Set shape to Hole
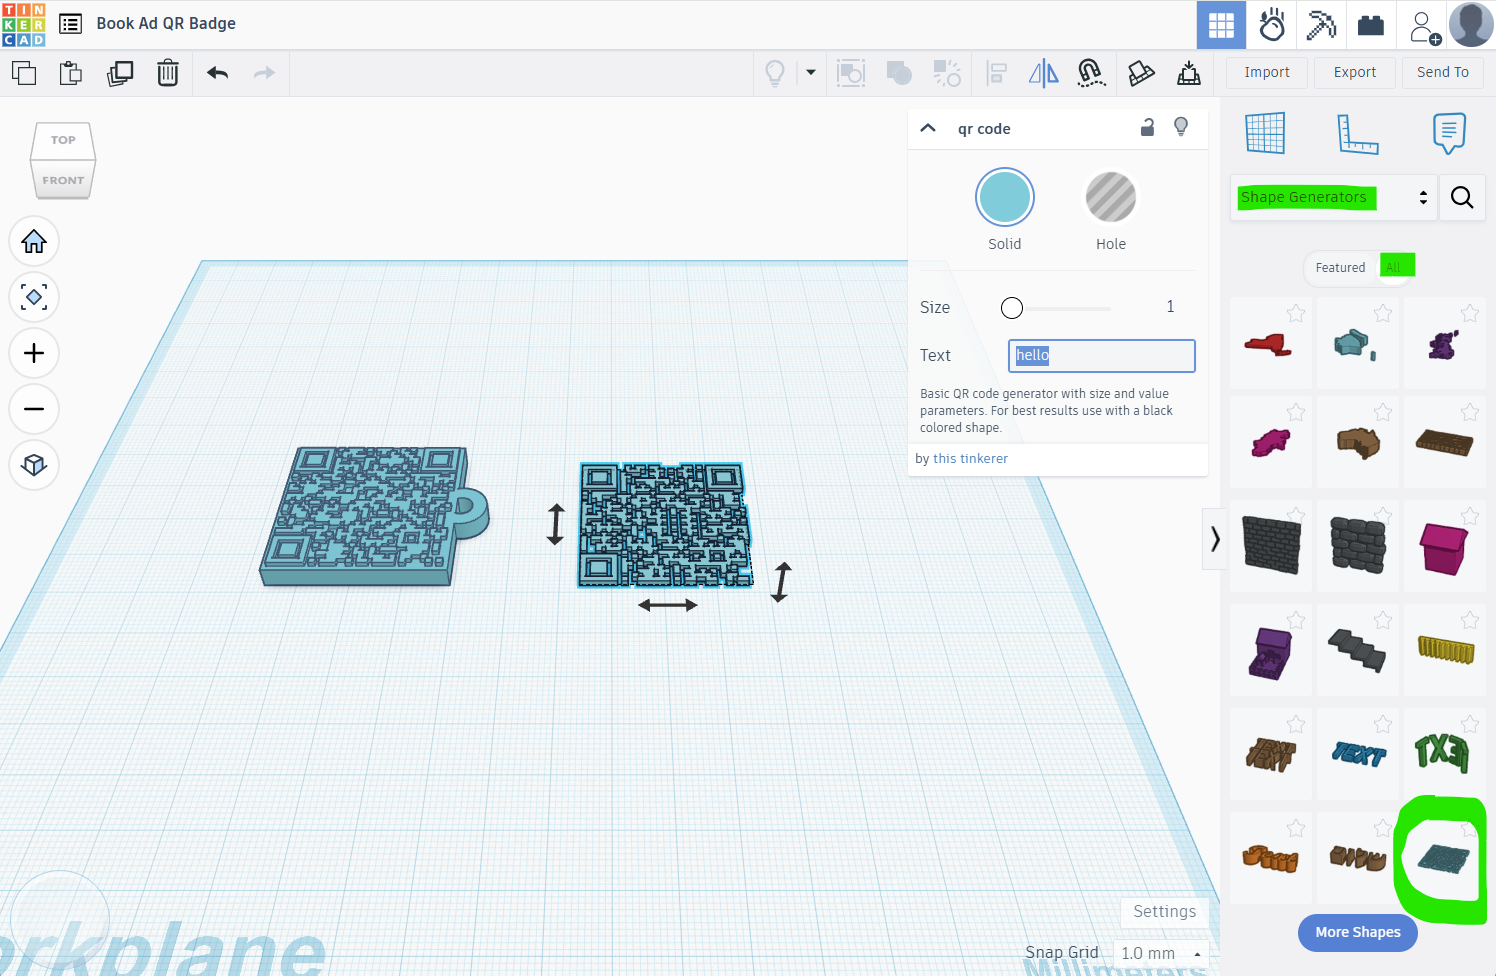 click(x=1110, y=198)
